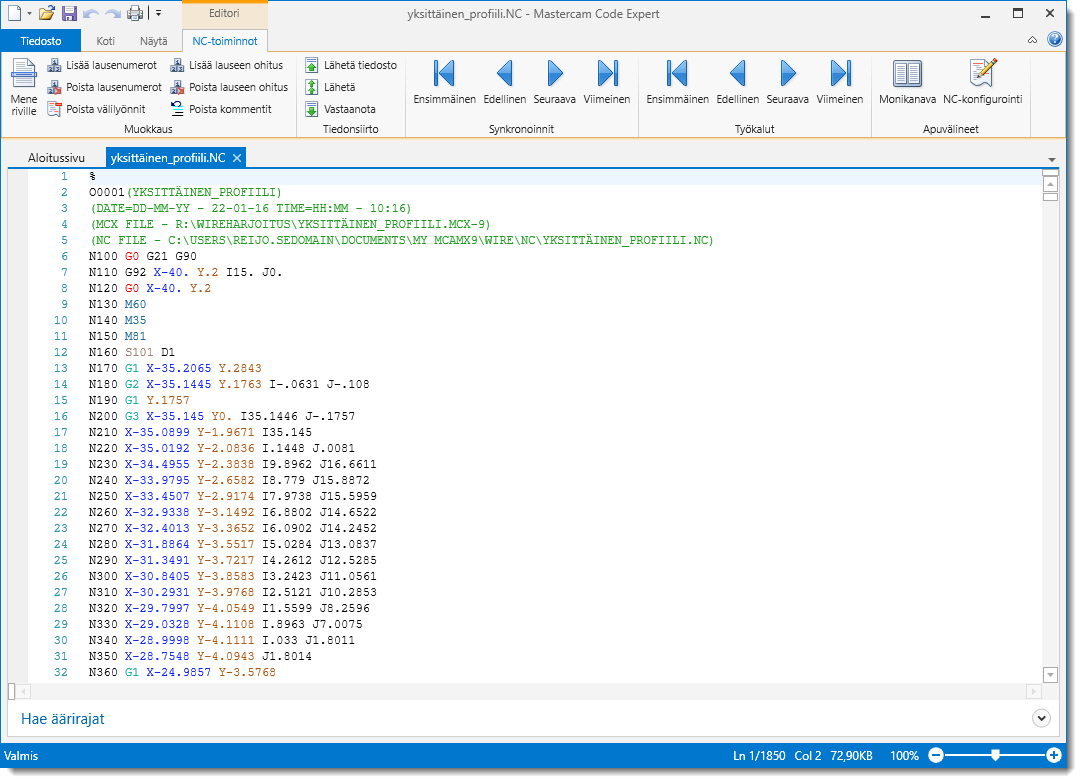Click the vertical scrollbar up arrow
Screen dimensions: 1082x783
tap(1050, 184)
